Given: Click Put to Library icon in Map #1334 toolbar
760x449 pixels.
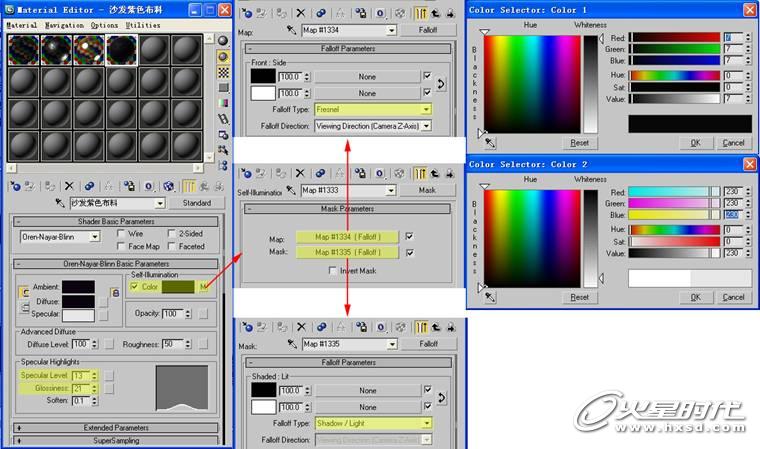Looking at the screenshot, I should 360,13.
